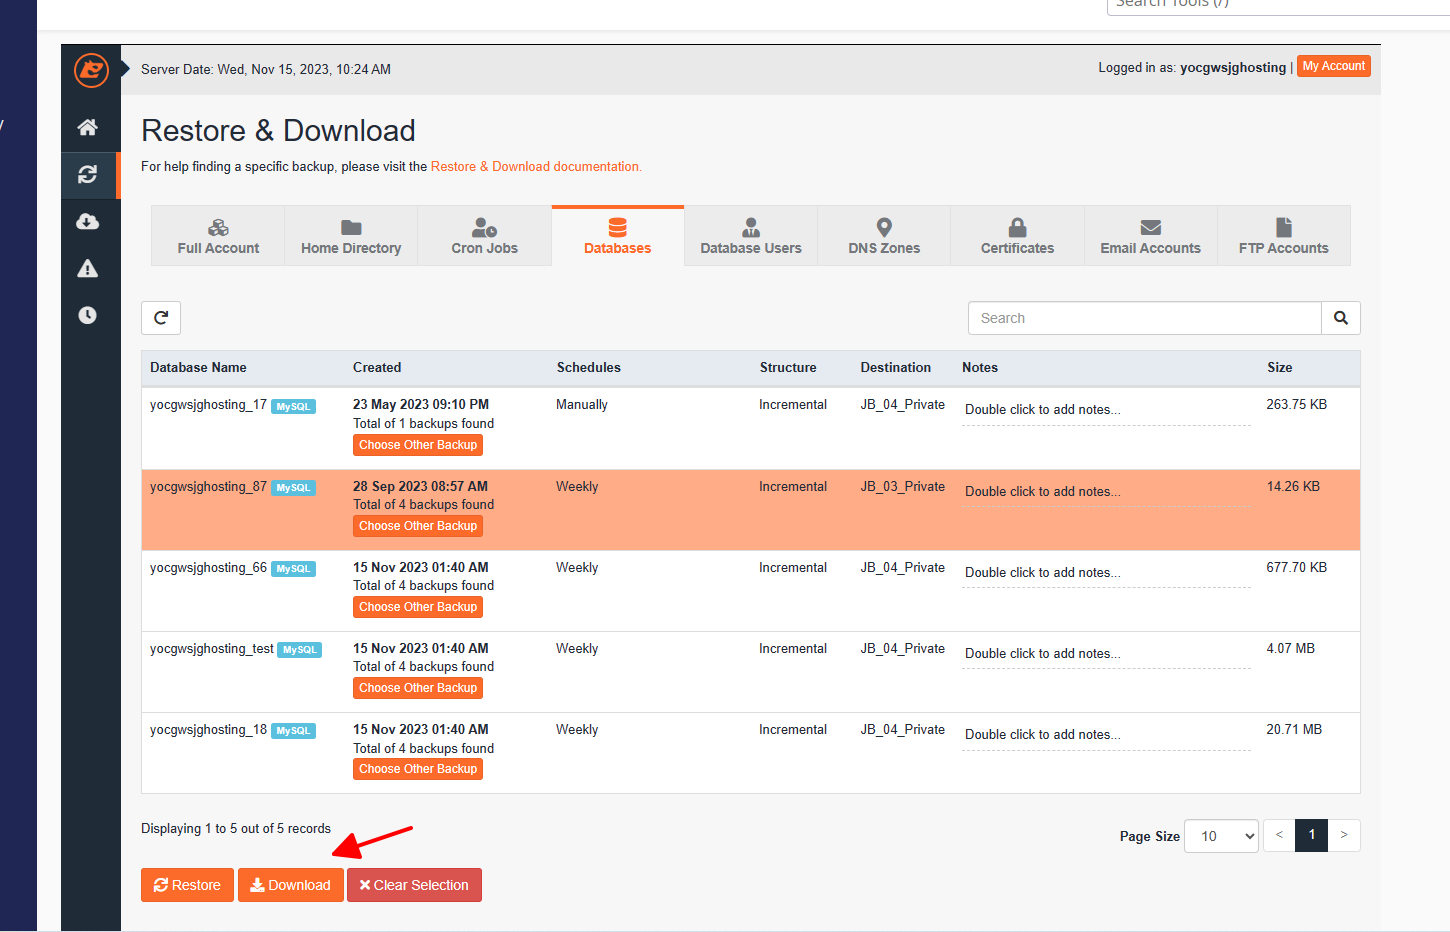Sort by the Database Name column header
The height and width of the screenshot is (932, 1450).
pos(198,368)
